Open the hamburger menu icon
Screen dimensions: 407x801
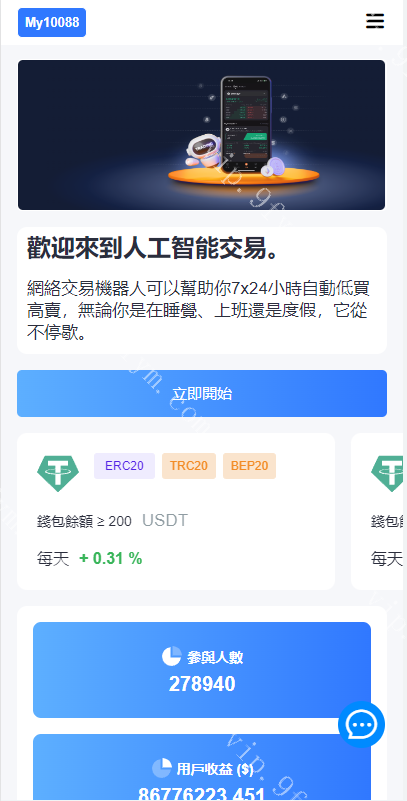tap(375, 21)
